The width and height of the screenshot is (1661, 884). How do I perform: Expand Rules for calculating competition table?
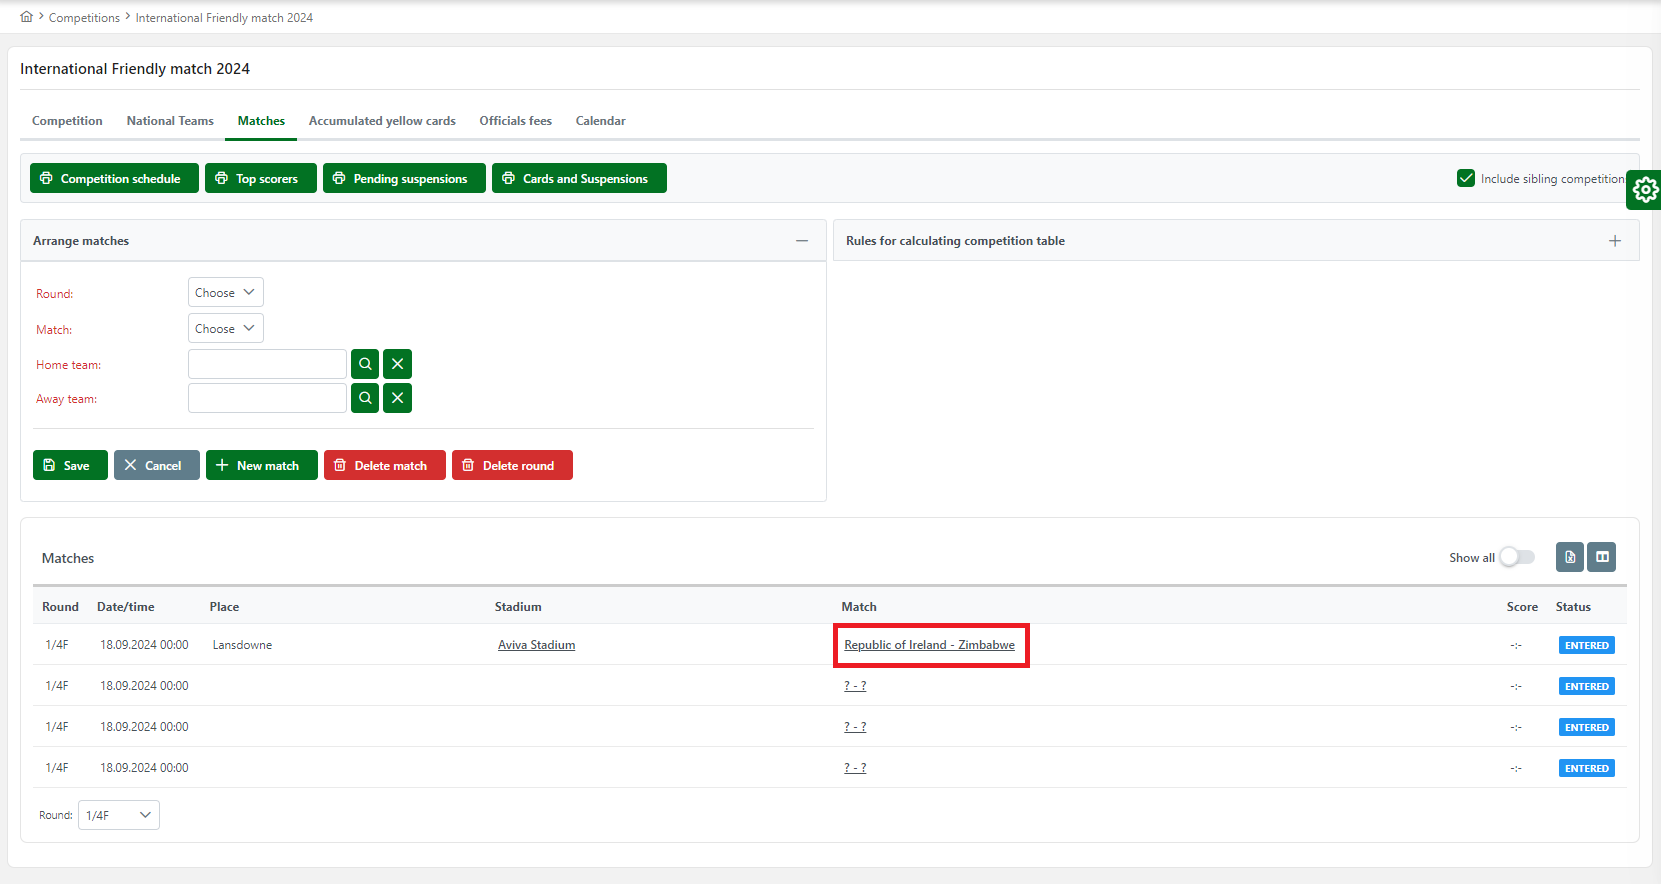tap(1614, 241)
